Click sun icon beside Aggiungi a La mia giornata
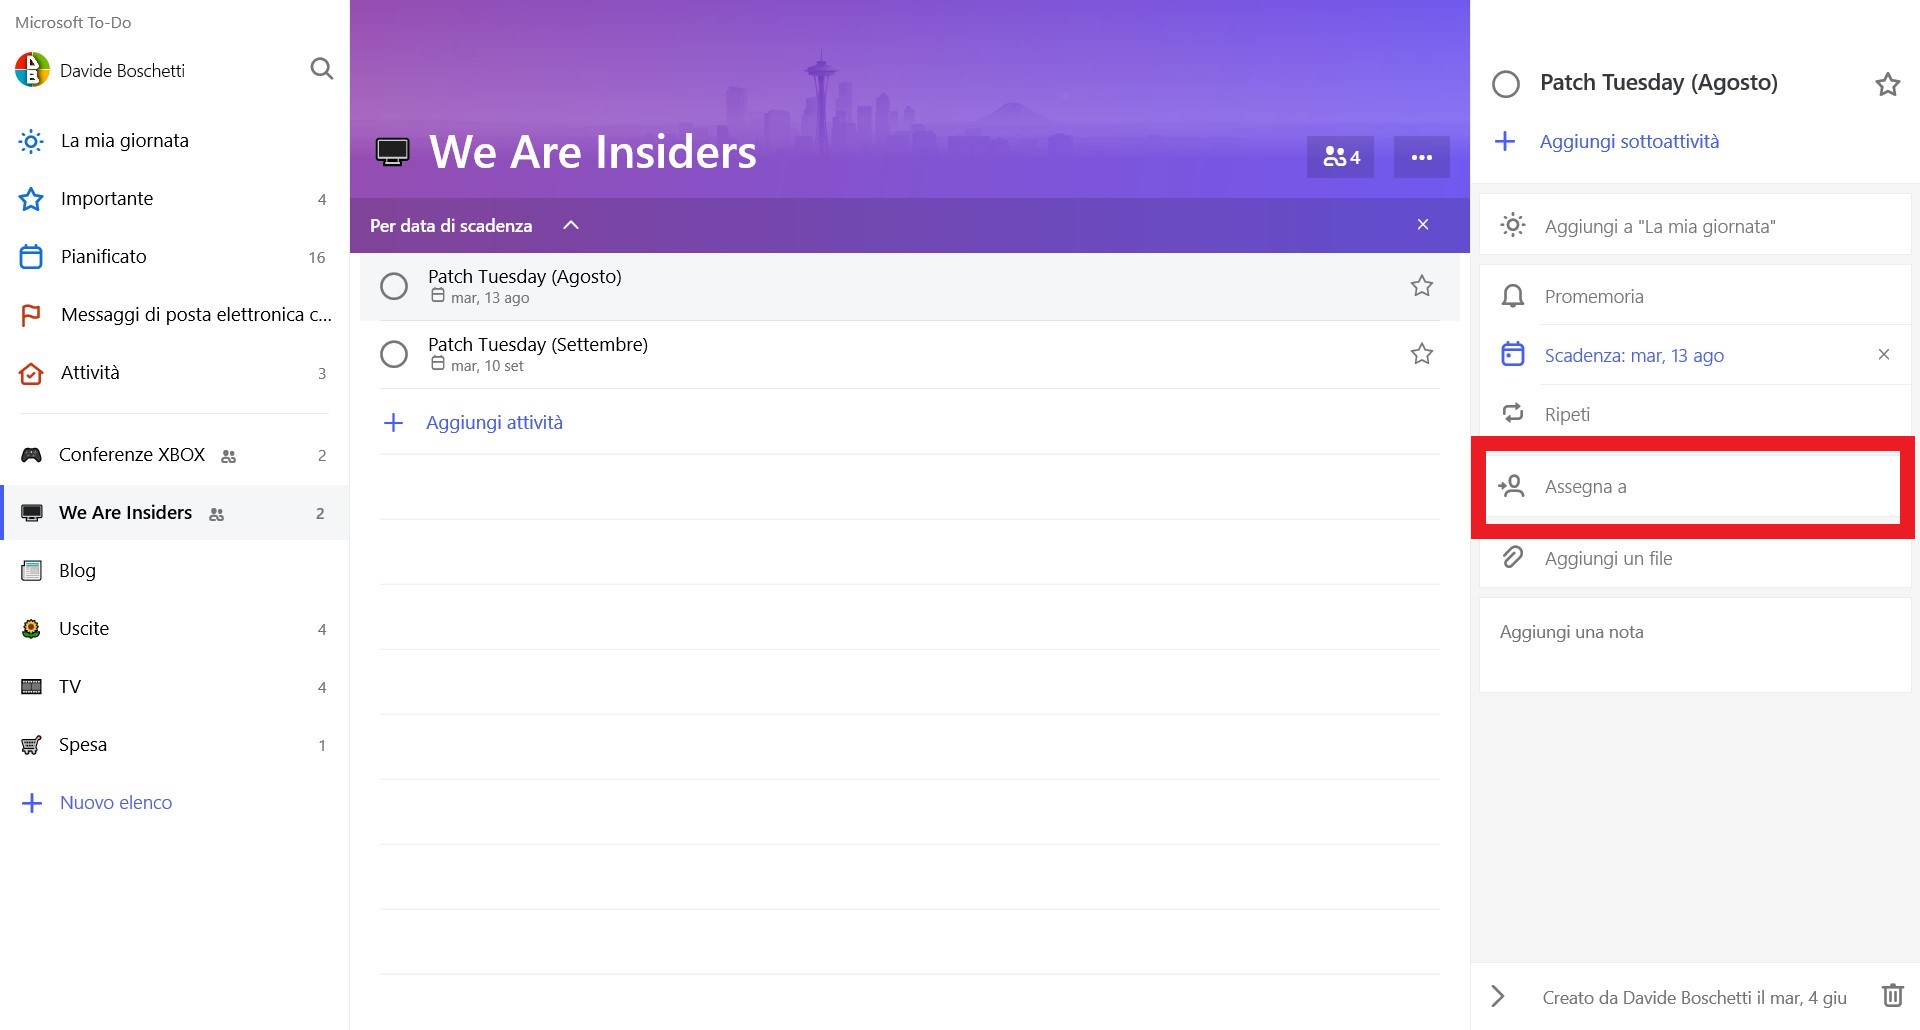 (1513, 225)
